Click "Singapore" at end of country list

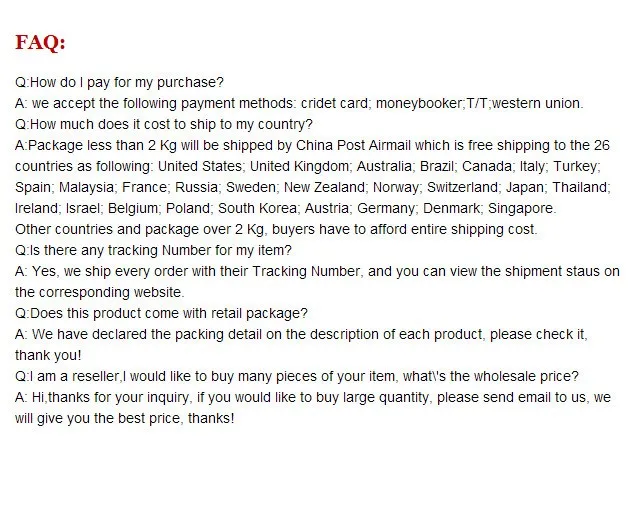click(520, 208)
